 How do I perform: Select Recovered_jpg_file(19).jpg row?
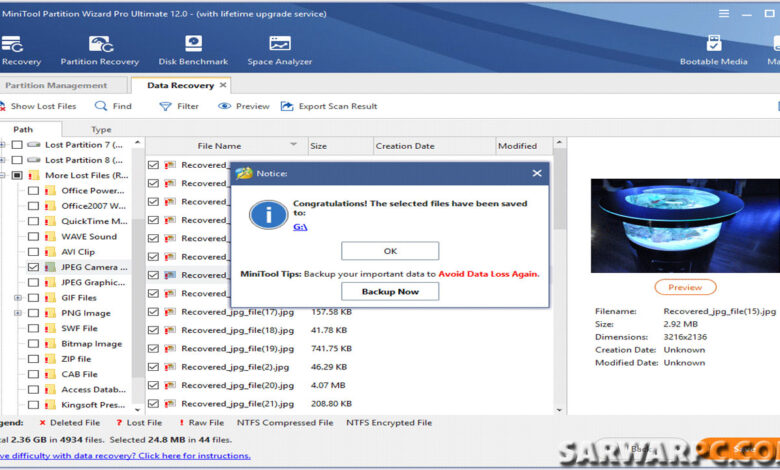pyautogui.click(x=349, y=348)
